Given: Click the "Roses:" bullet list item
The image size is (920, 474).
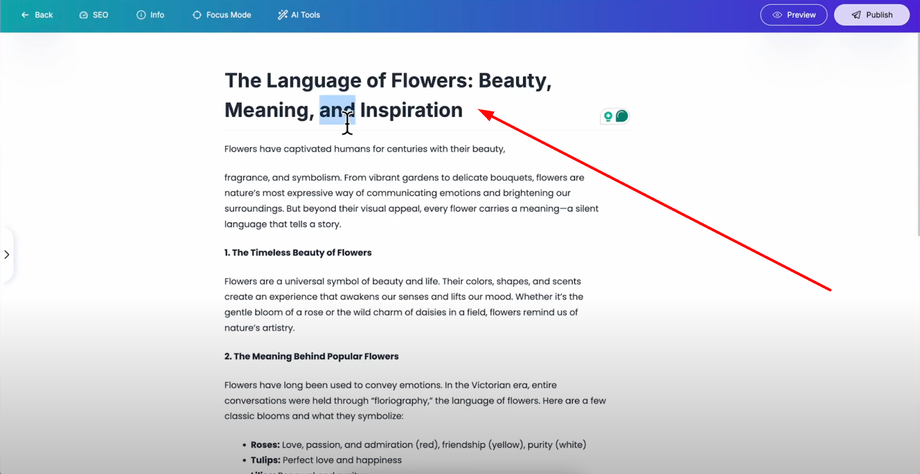Looking at the screenshot, I should pyautogui.click(x=418, y=445).
